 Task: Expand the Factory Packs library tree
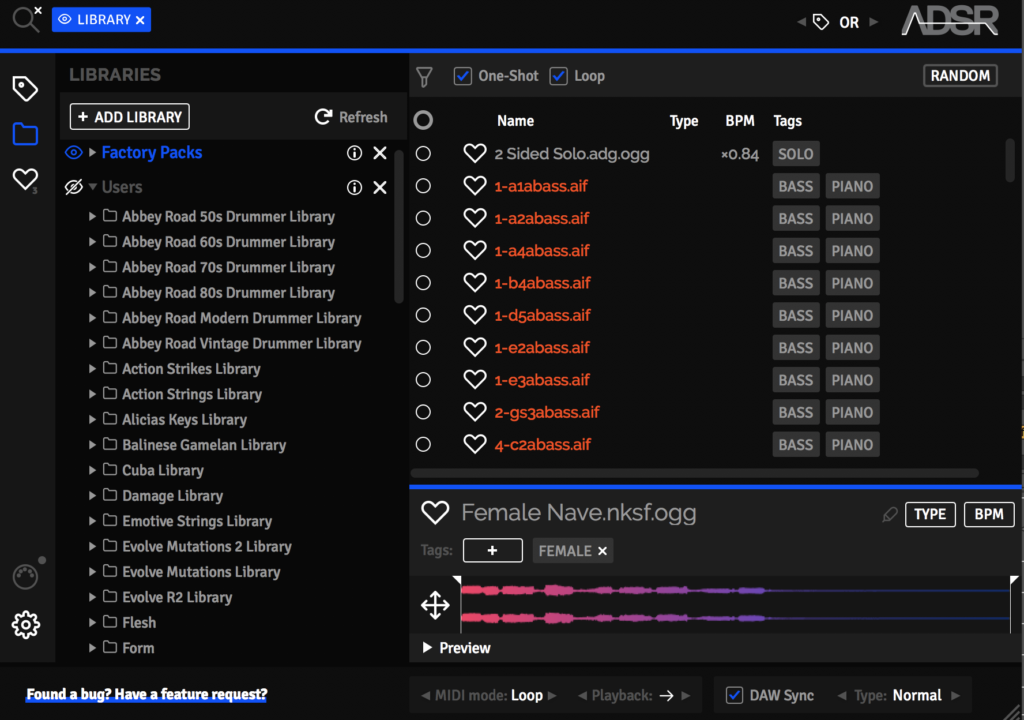coord(93,153)
